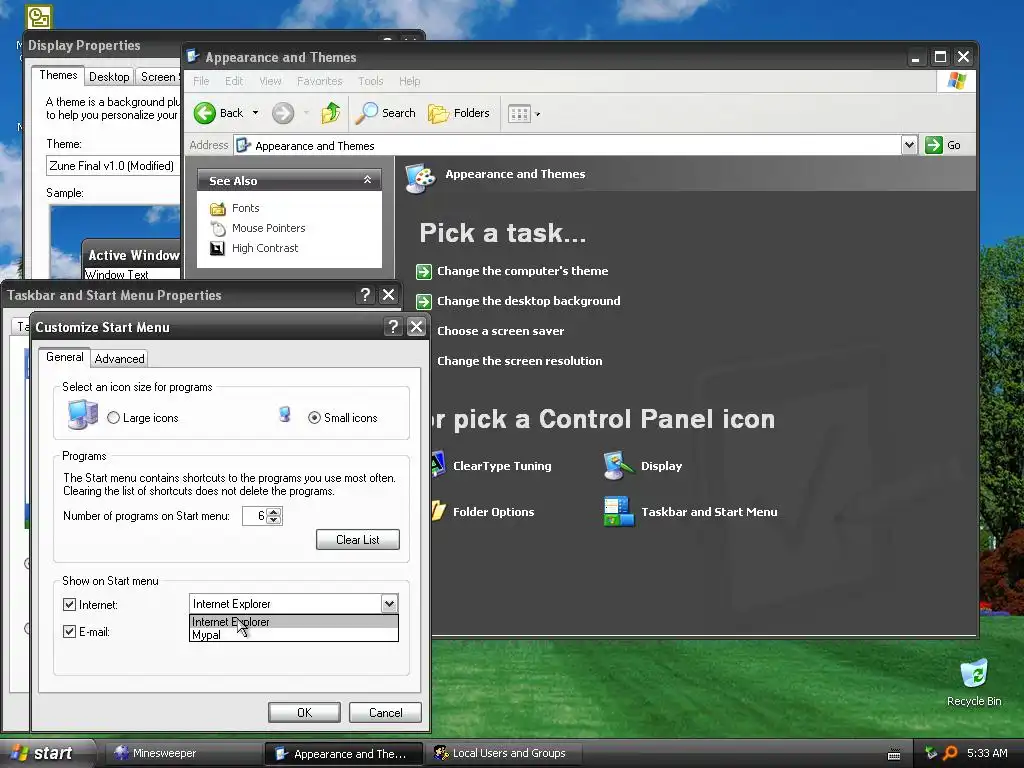Click the Go button beside Address

pyautogui.click(x=943, y=145)
